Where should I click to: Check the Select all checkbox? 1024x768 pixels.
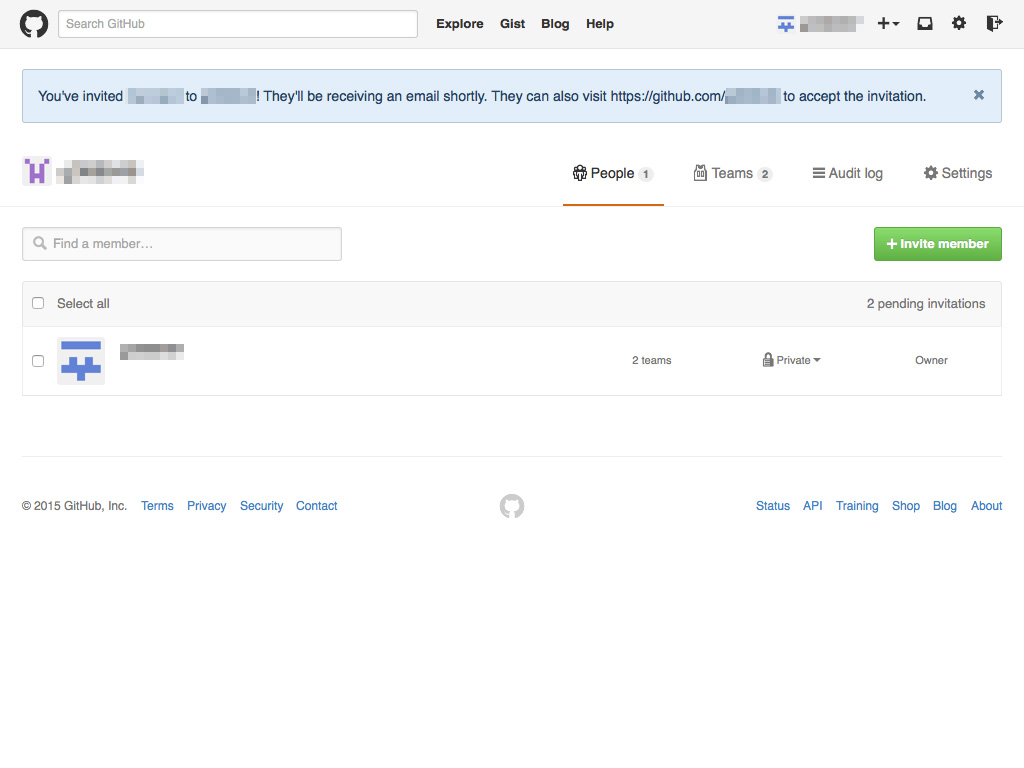pyautogui.click(x=38, y=303)
